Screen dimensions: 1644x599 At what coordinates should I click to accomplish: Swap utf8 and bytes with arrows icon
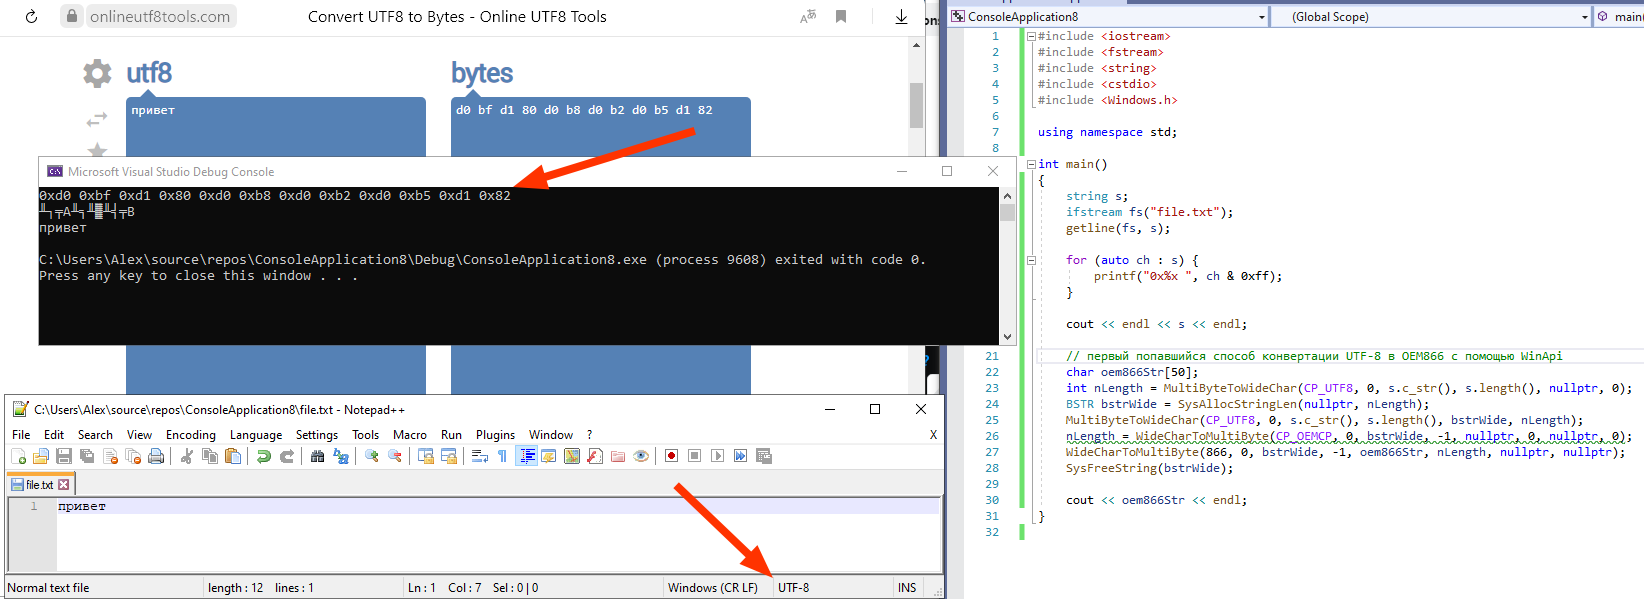97,120
